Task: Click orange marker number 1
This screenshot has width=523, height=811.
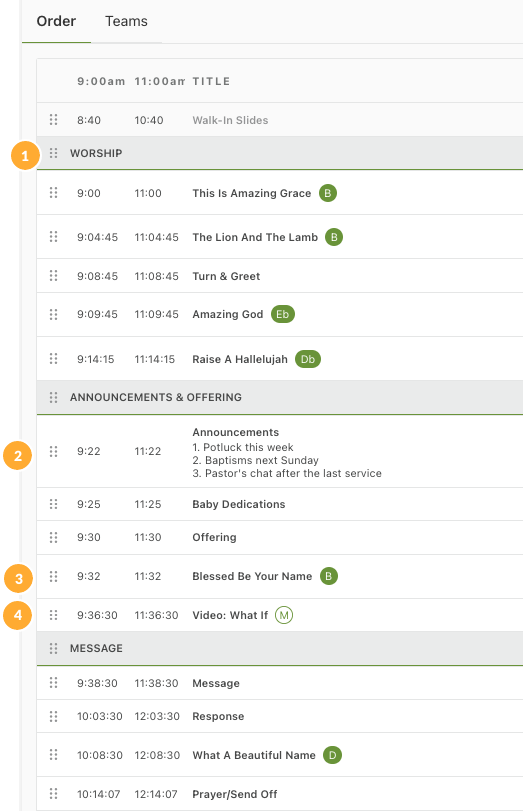Action: (25, 155)
